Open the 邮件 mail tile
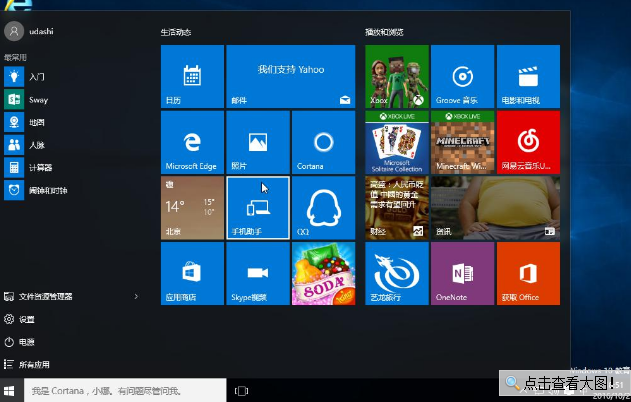The width and height of the screenshot is (631, 402). coord(291,76)
